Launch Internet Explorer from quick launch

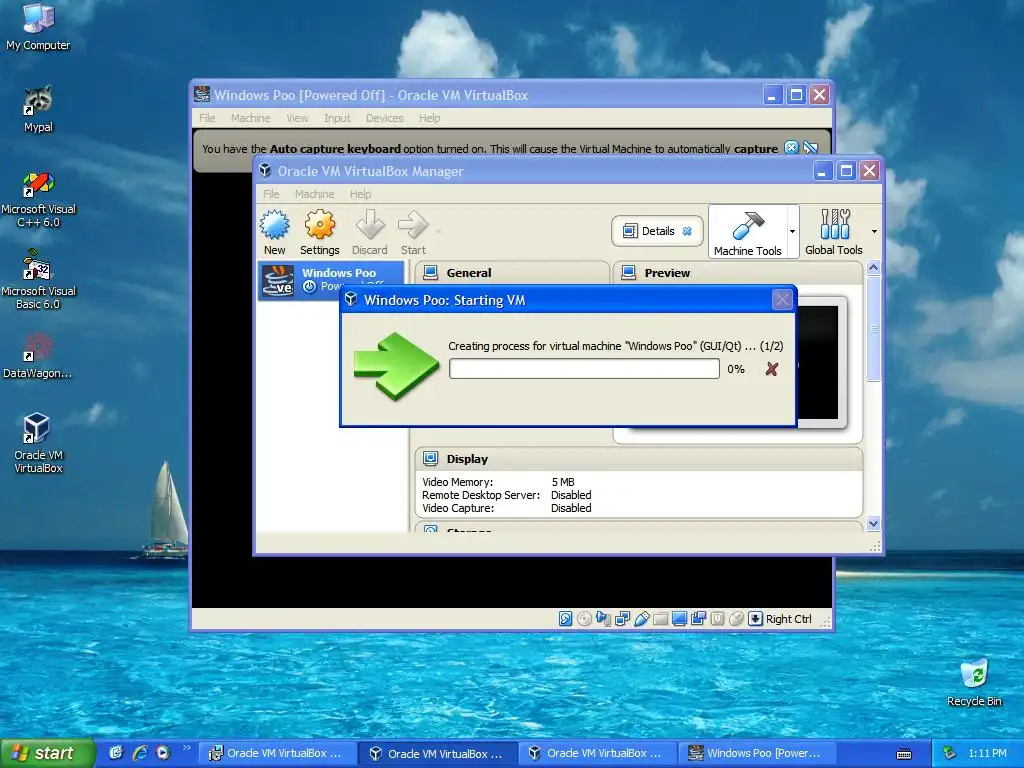(x=140, y=753)
